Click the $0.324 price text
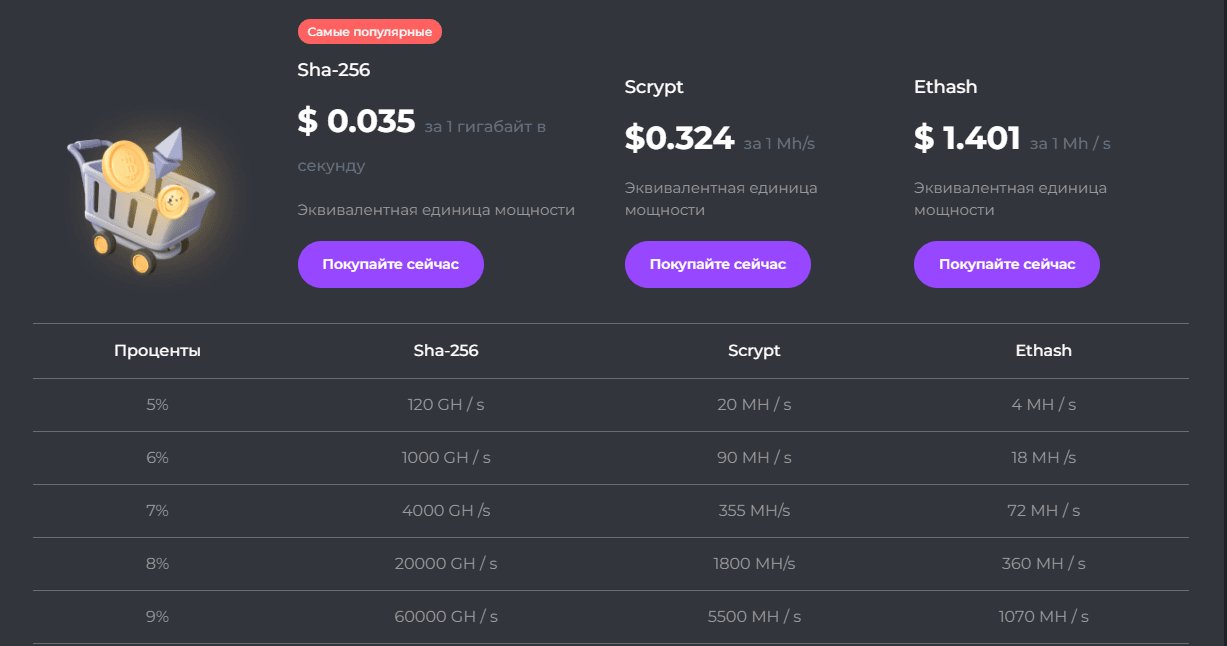1227x646 pixels. 679,138
